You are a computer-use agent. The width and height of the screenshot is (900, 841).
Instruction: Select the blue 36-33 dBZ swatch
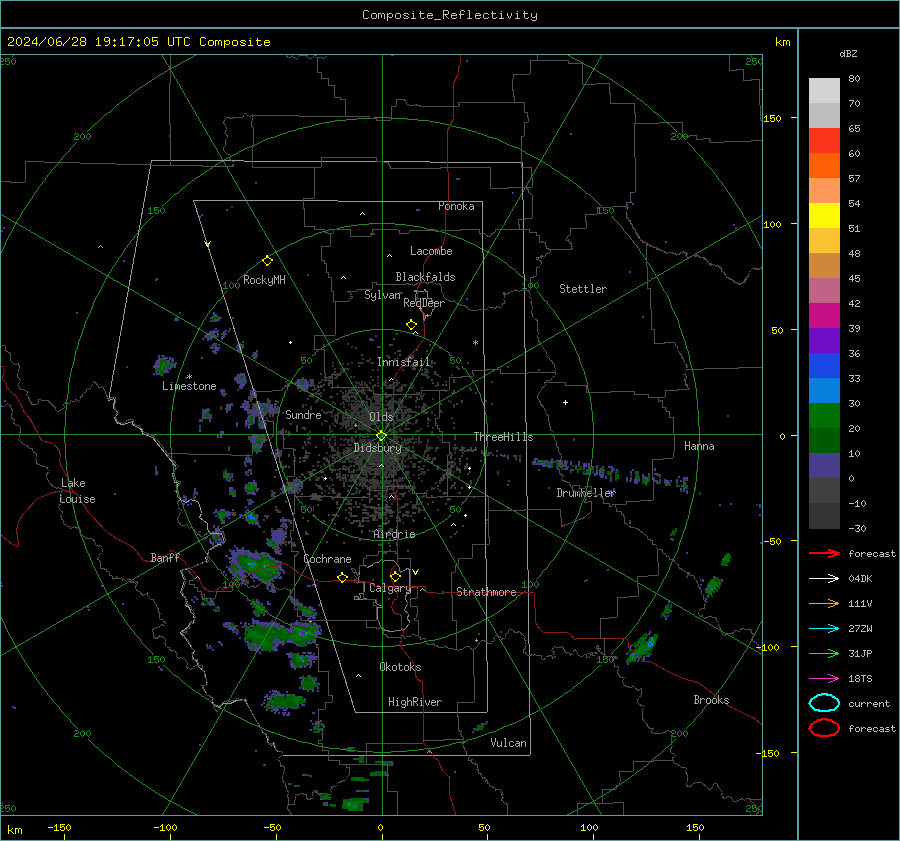824,365
